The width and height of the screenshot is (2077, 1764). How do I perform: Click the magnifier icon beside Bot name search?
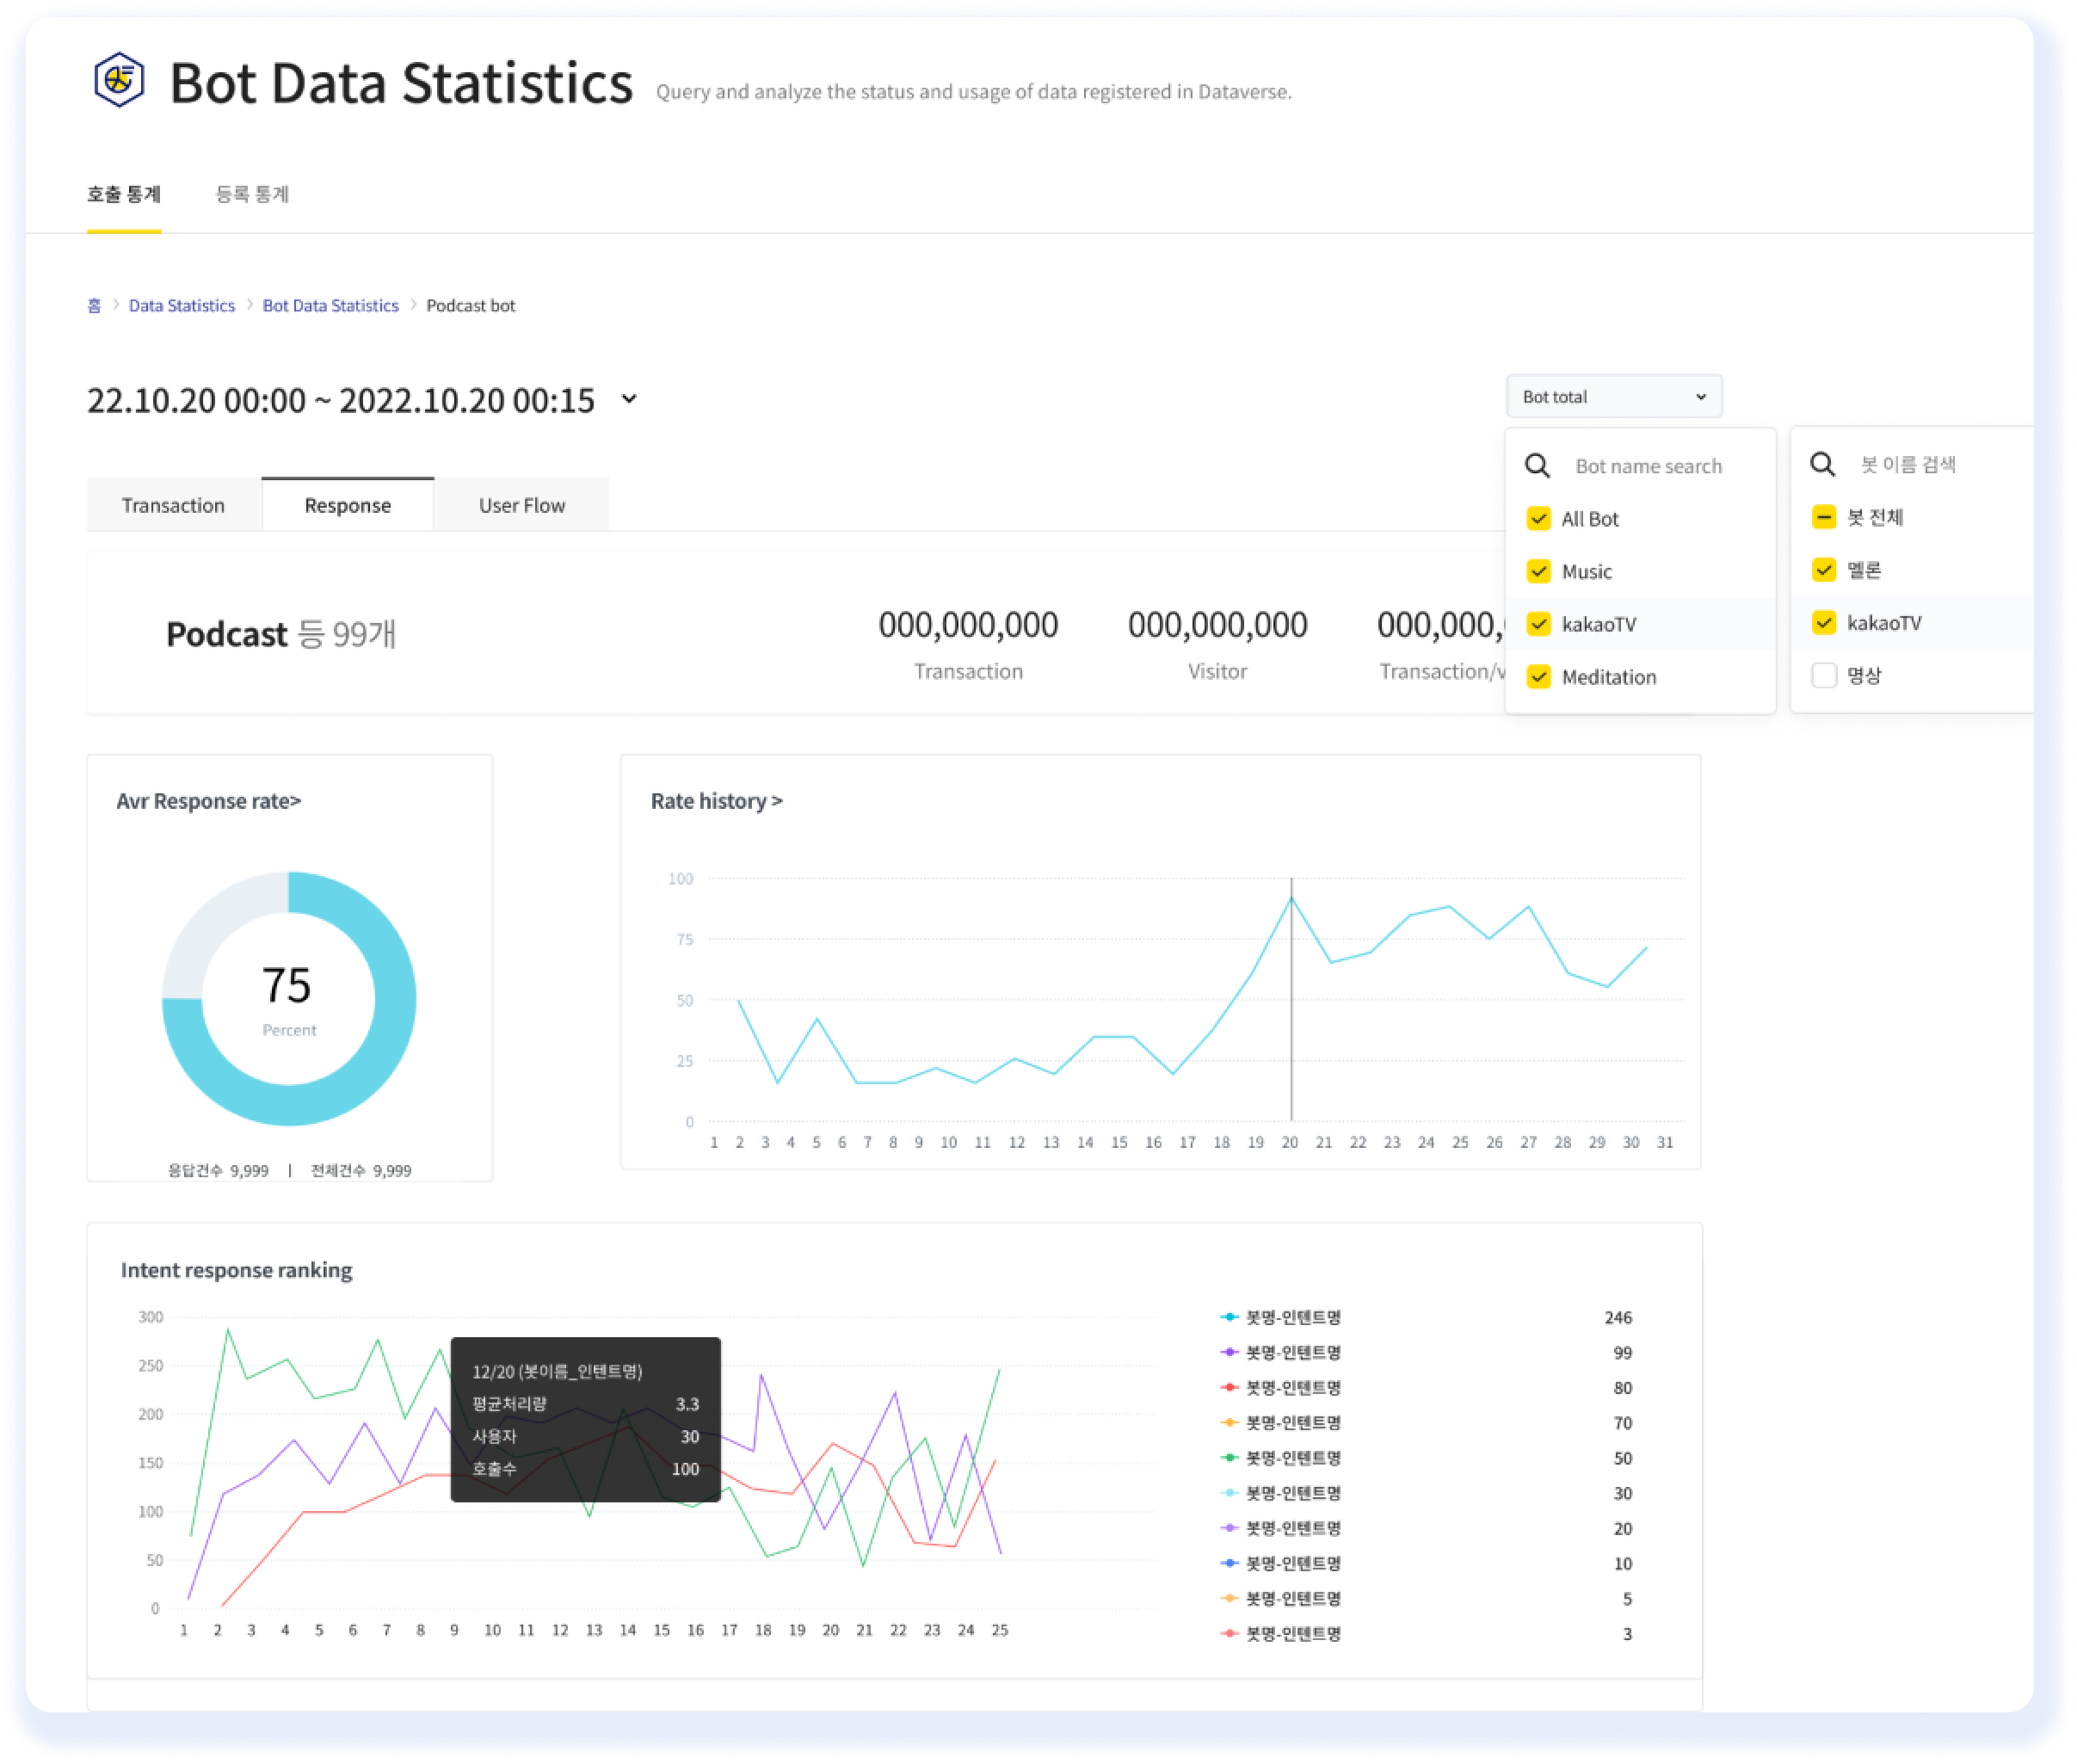(x=1537, y=466)
